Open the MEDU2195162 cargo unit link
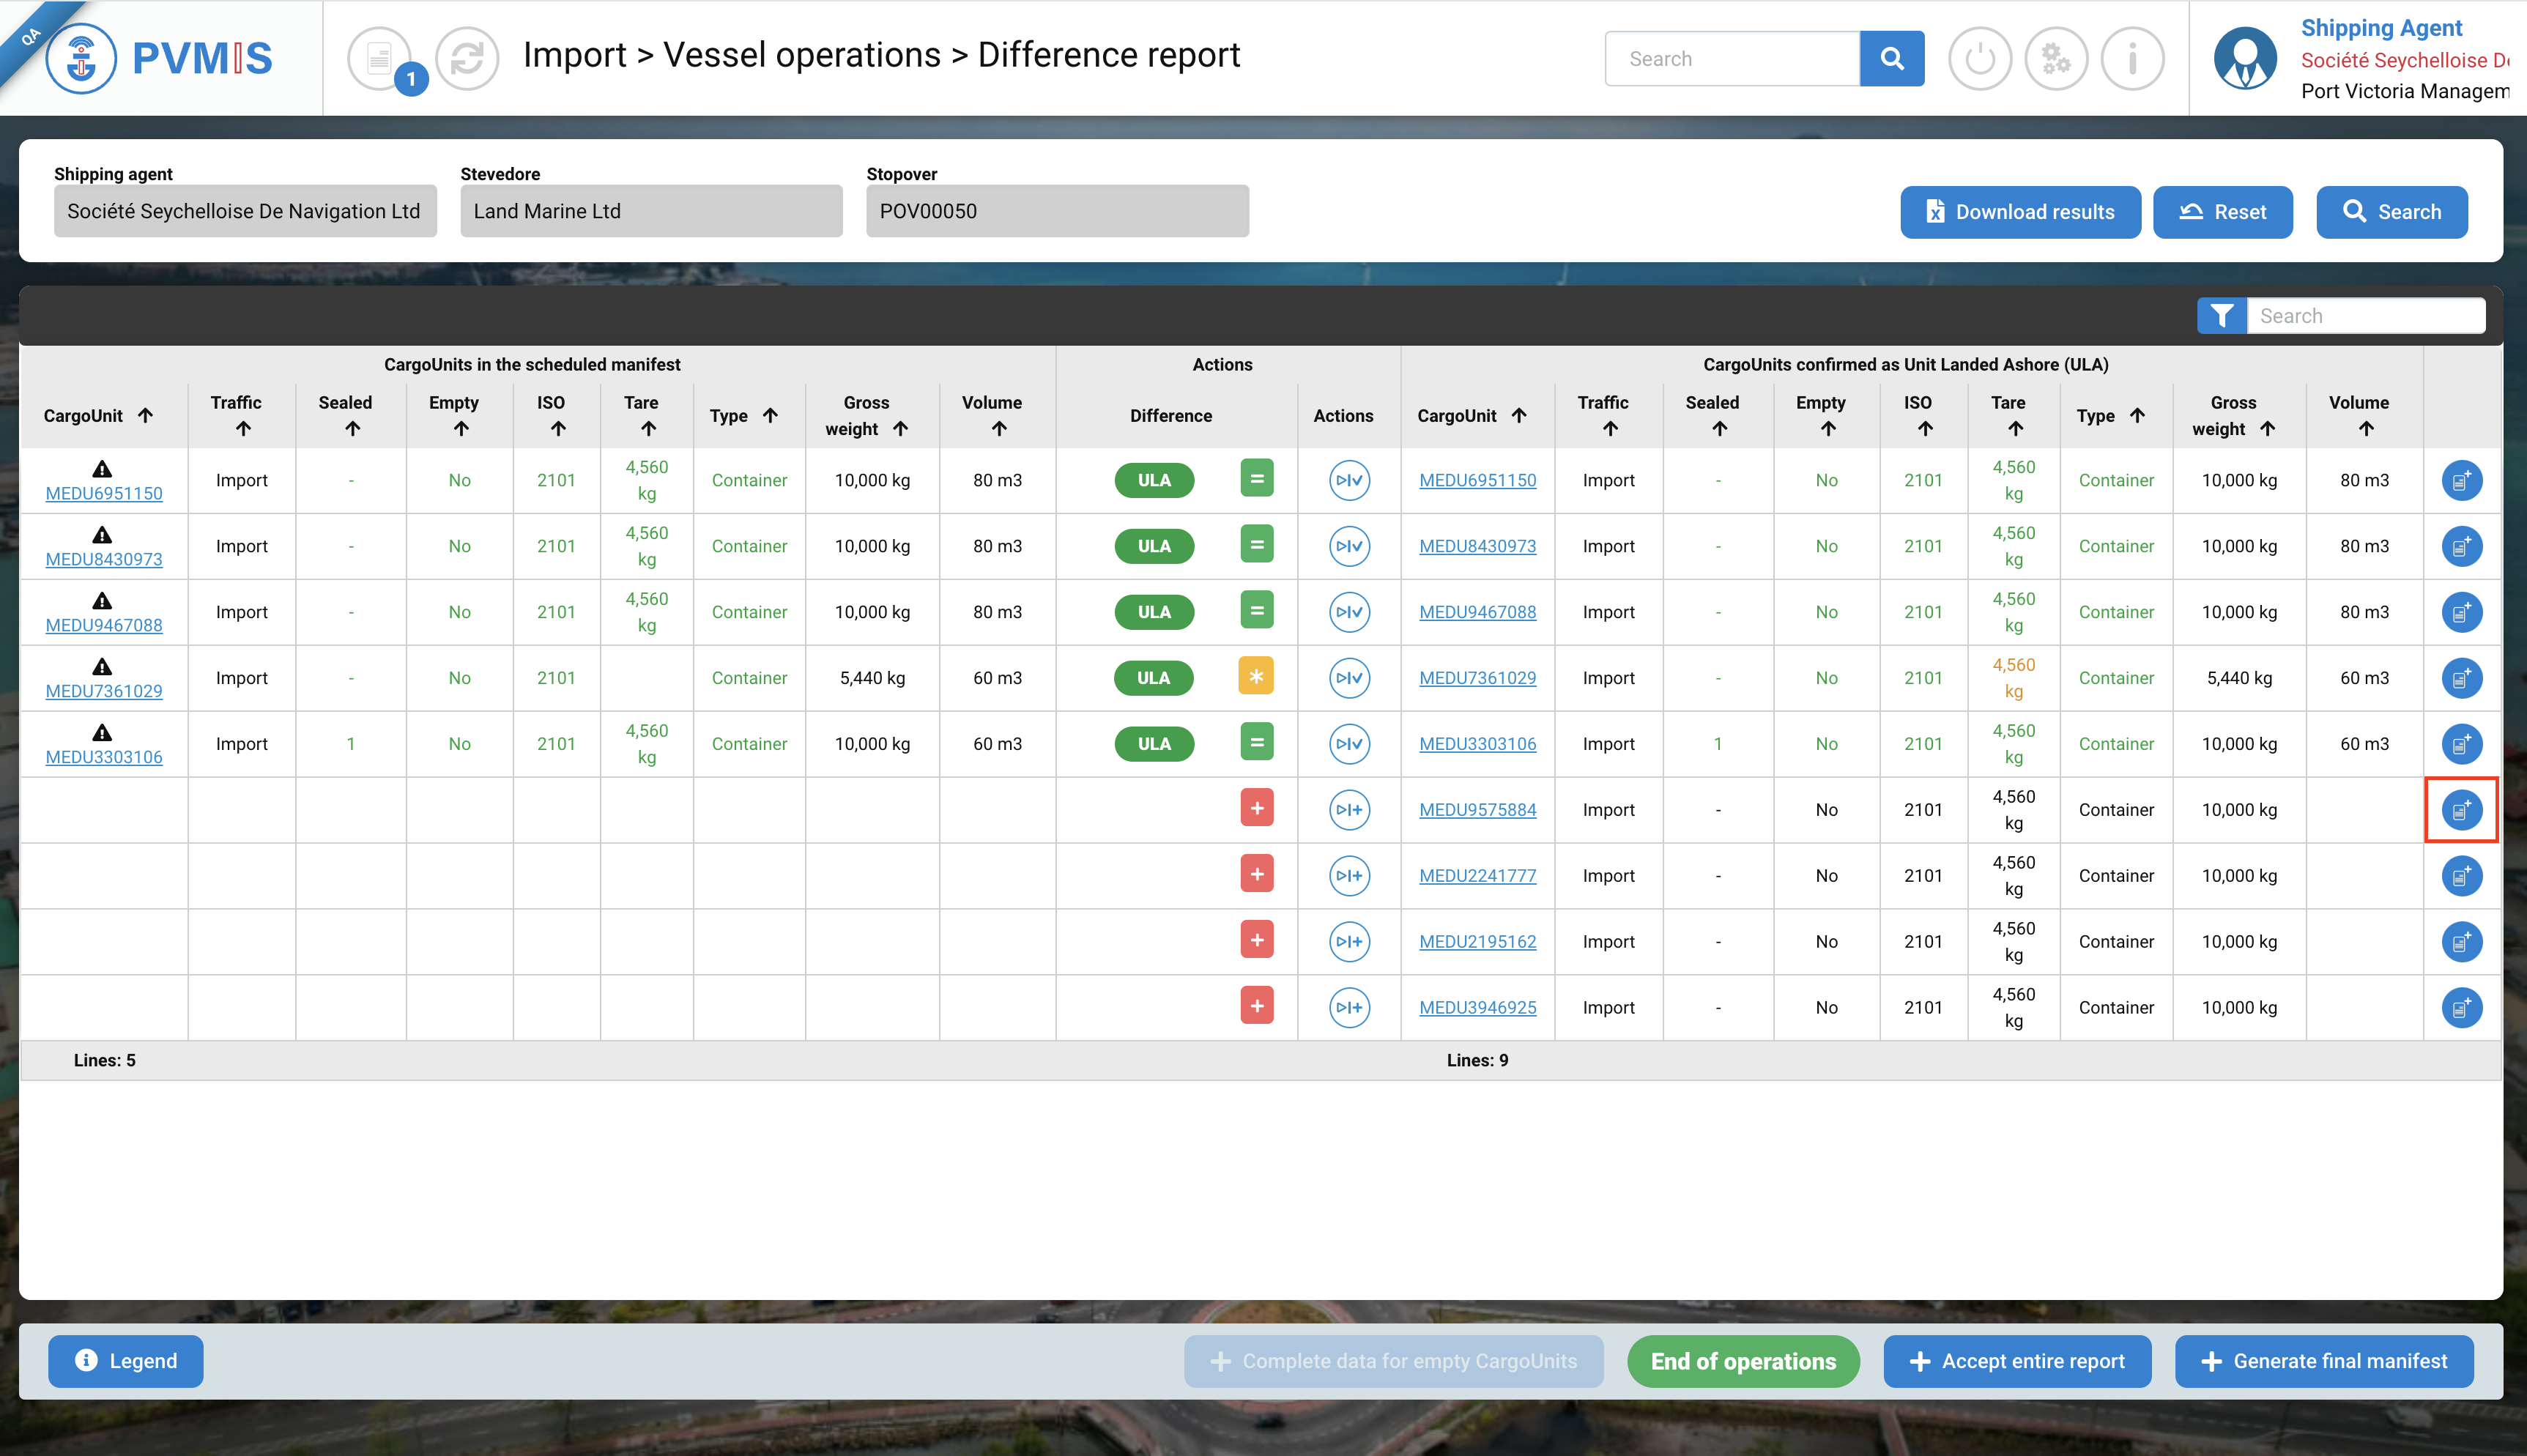This screenshot has width=2527, height=1456. 1477,941
